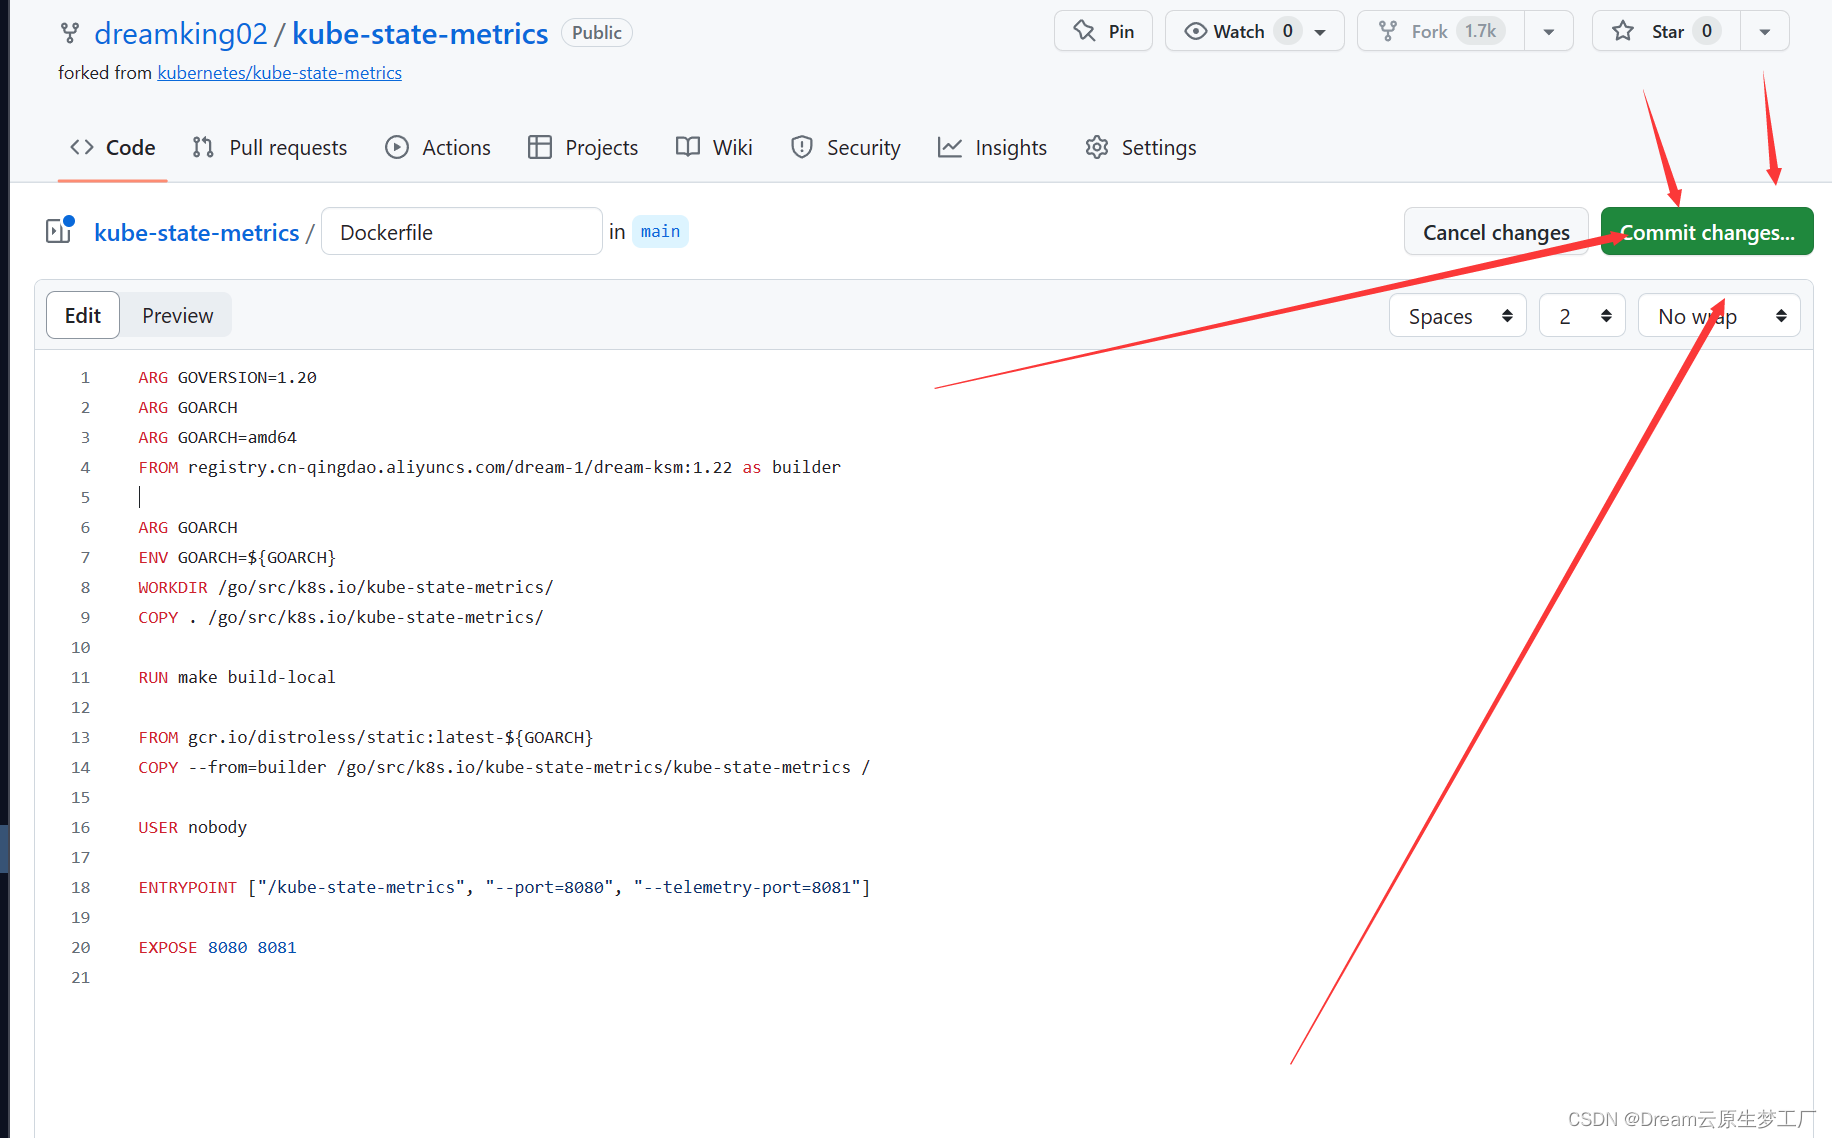Screen dimensions: 1832x1138
Task: Open the Pull requests tab
Action: click(270, 147)
